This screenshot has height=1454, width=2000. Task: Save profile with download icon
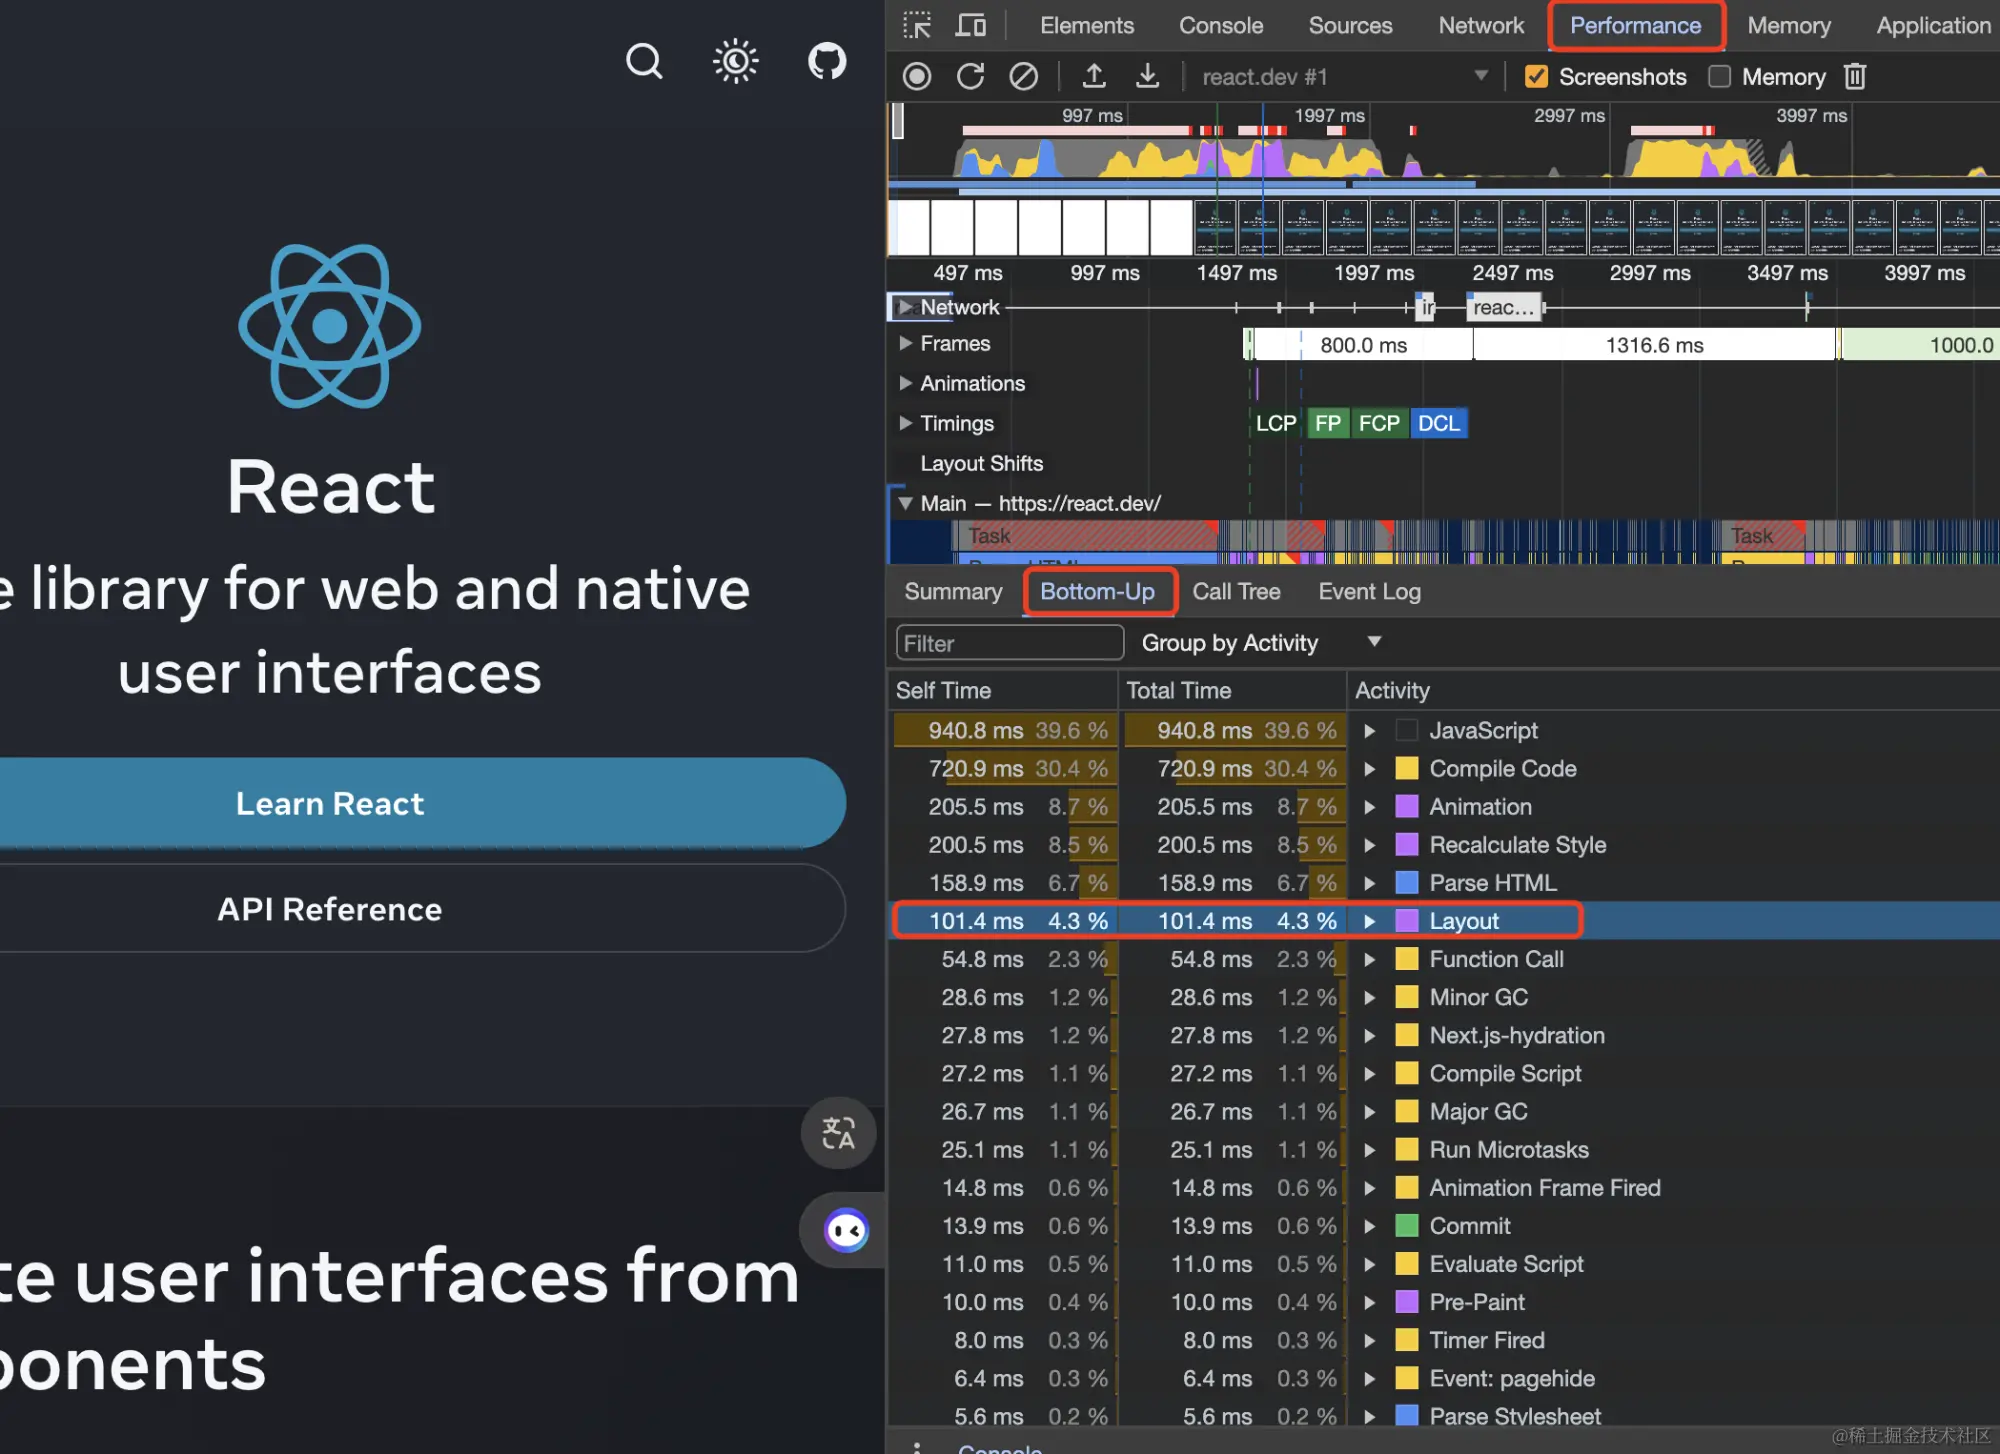click(1148, 76)
